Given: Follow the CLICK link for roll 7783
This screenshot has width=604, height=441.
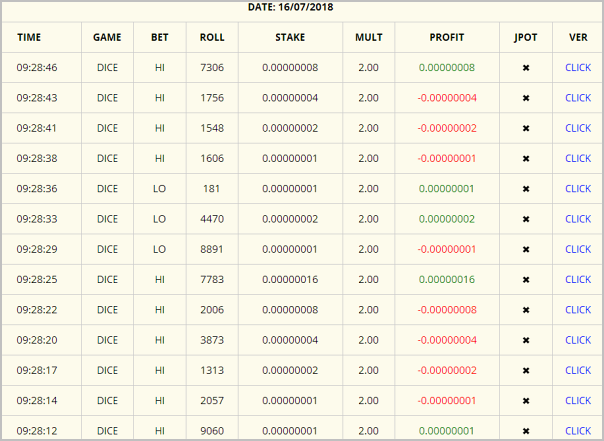Looking at the screenshot, I should [x=578, y=279].
